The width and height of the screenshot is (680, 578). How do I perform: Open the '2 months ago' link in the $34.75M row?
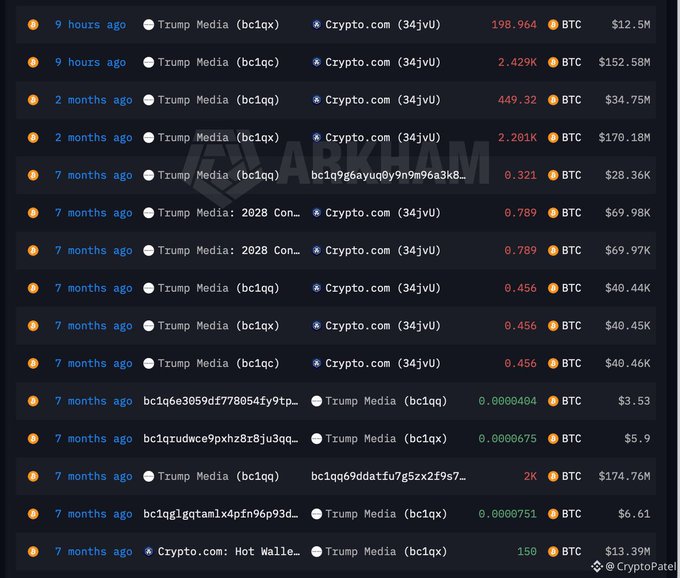94,100
